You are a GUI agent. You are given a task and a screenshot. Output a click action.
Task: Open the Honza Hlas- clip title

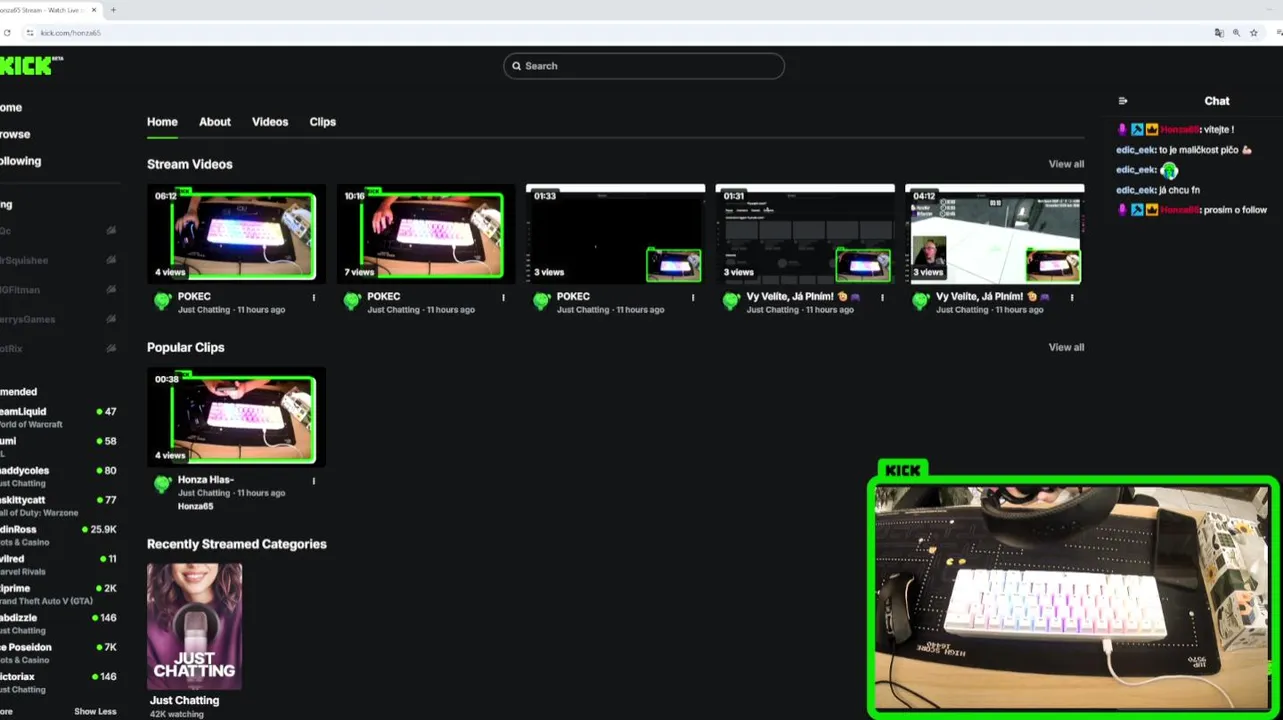pyautogui.click(x=206, y=480)
